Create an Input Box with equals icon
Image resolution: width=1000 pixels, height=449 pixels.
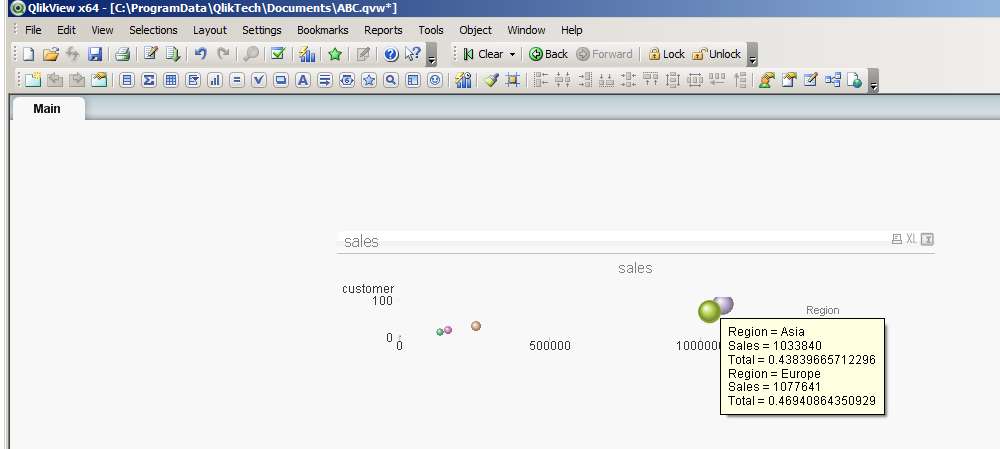pyautogui.click(x=237, y=80)
